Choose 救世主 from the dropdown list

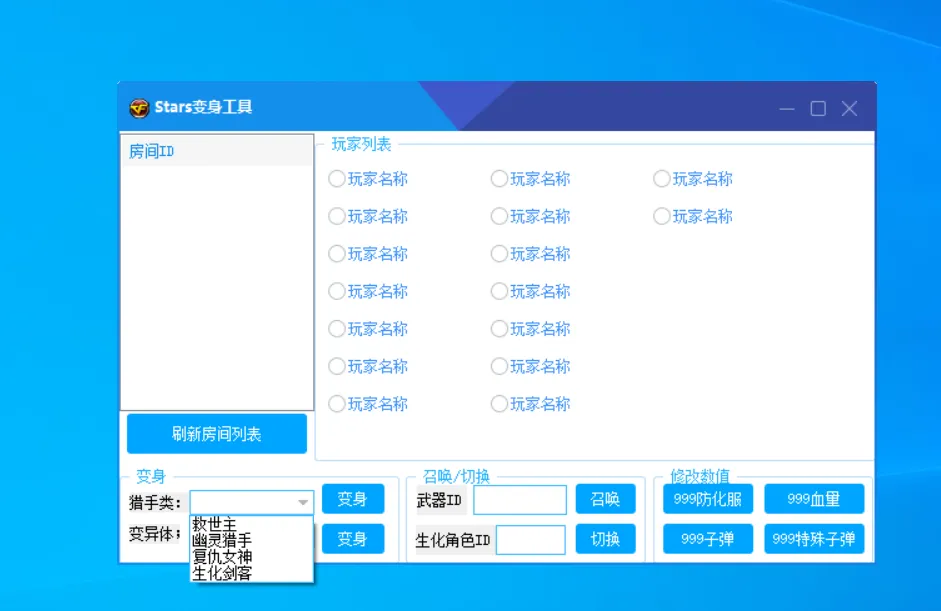pos(215,524)
